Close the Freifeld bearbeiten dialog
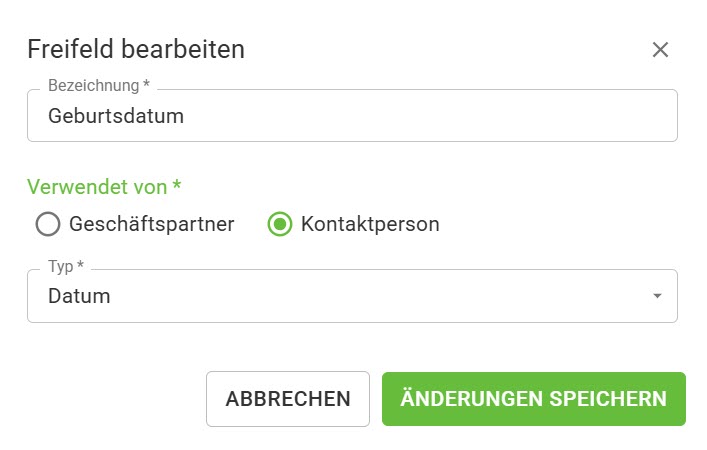707x450 pixels. click(x=660, y=50)
